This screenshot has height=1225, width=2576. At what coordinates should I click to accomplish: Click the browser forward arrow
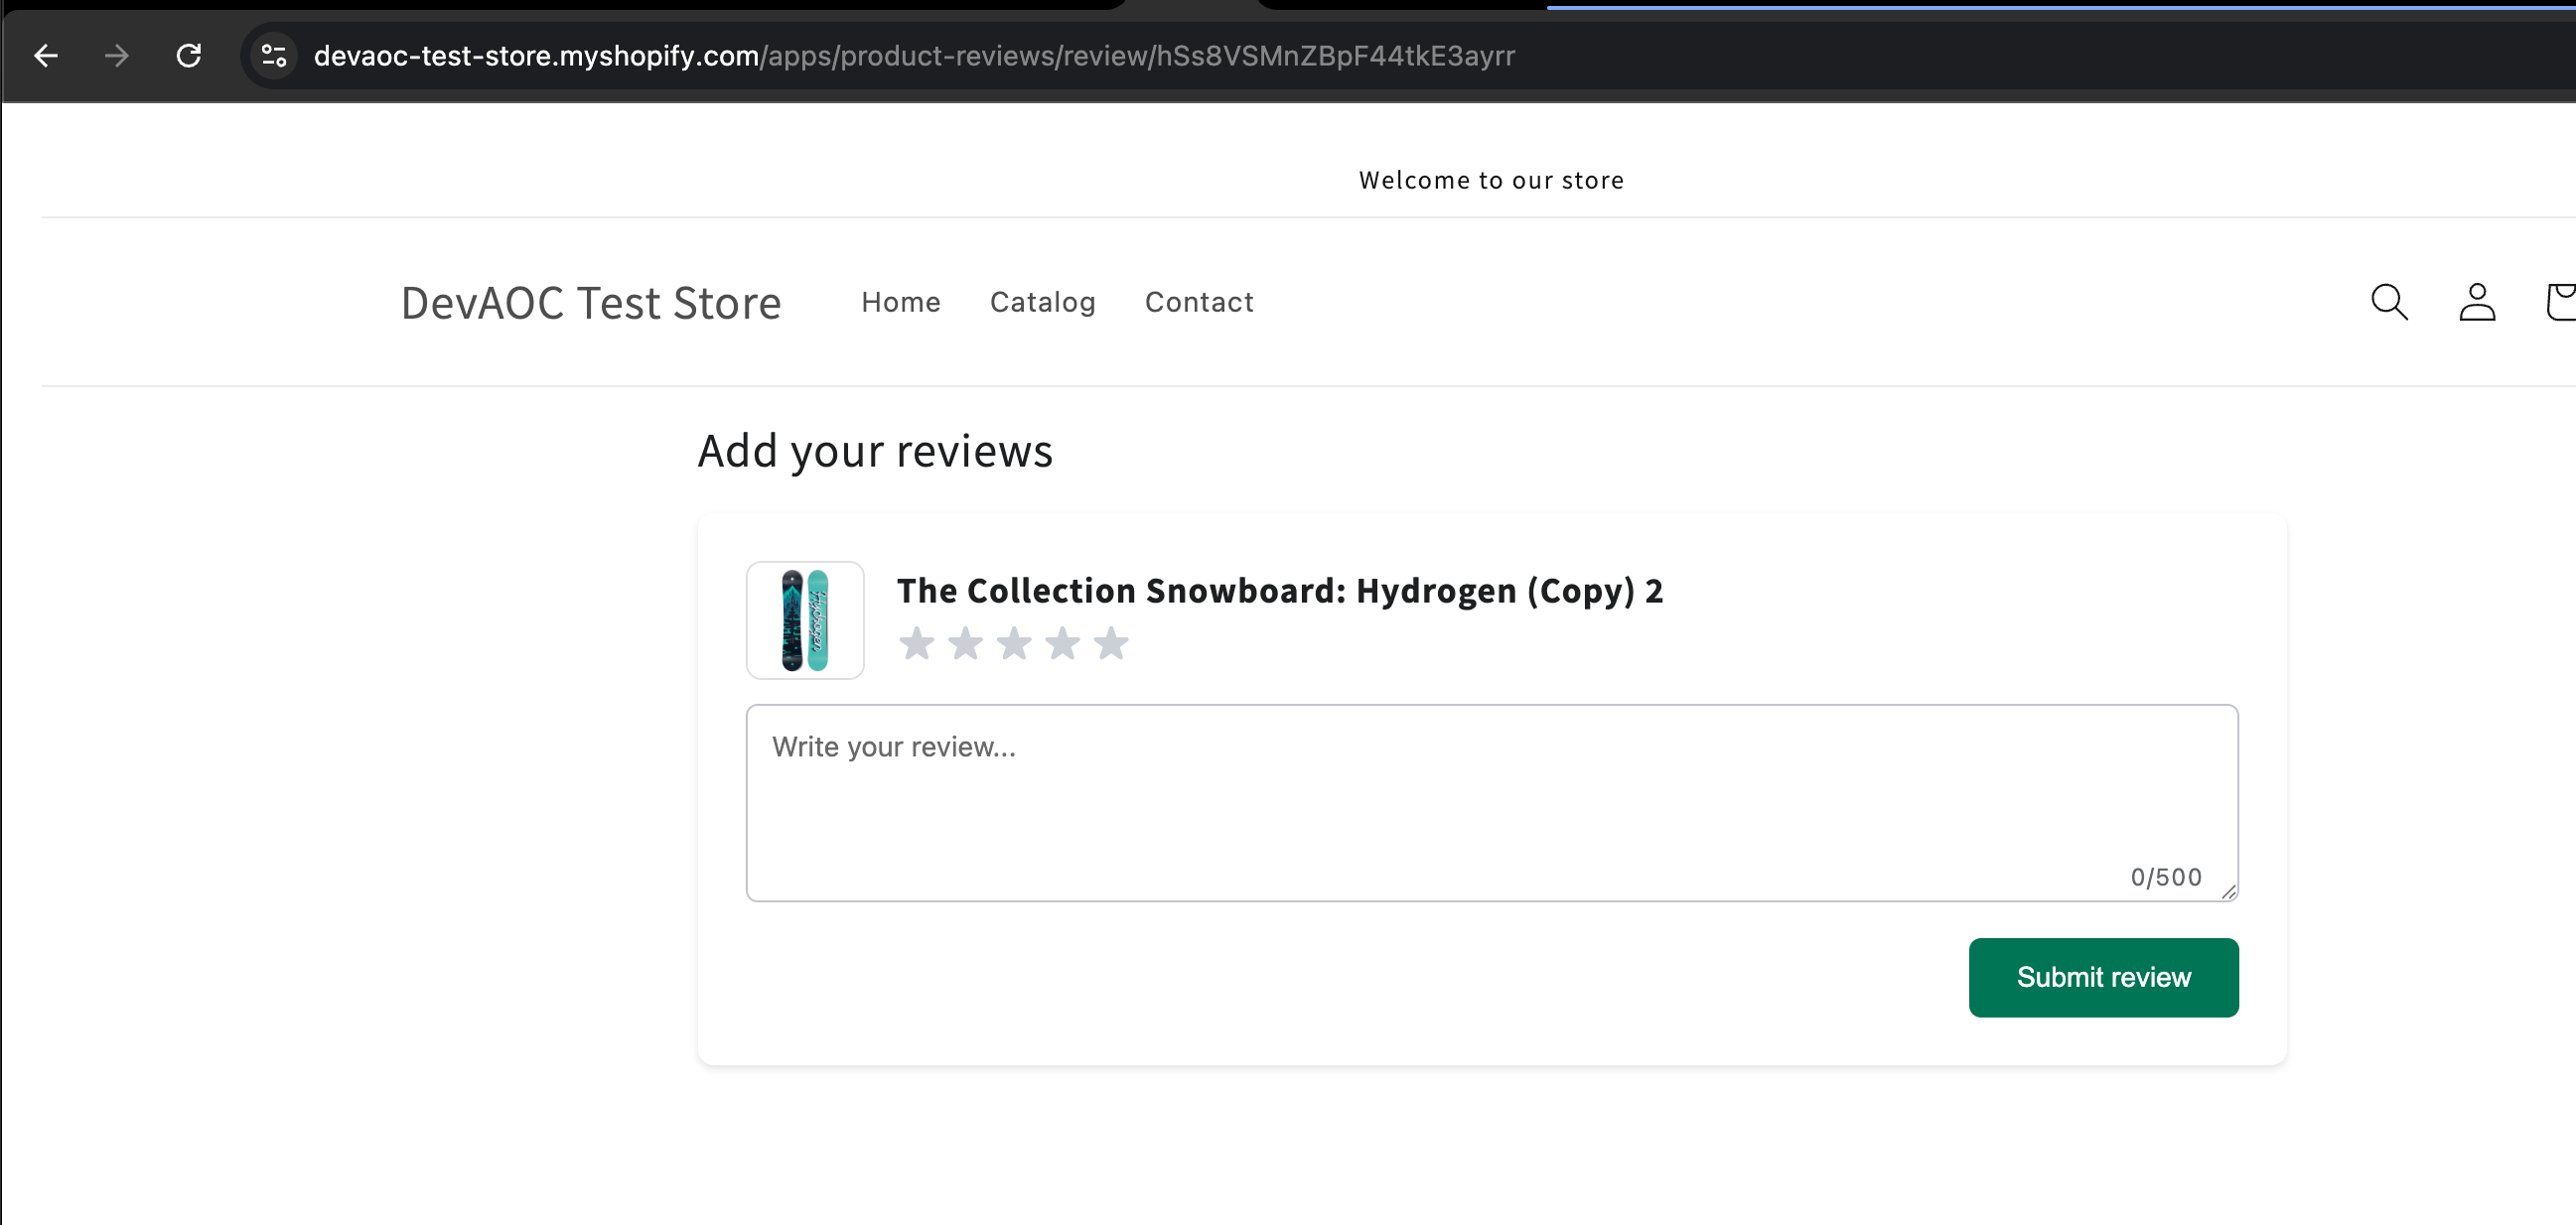click(117, 56)
